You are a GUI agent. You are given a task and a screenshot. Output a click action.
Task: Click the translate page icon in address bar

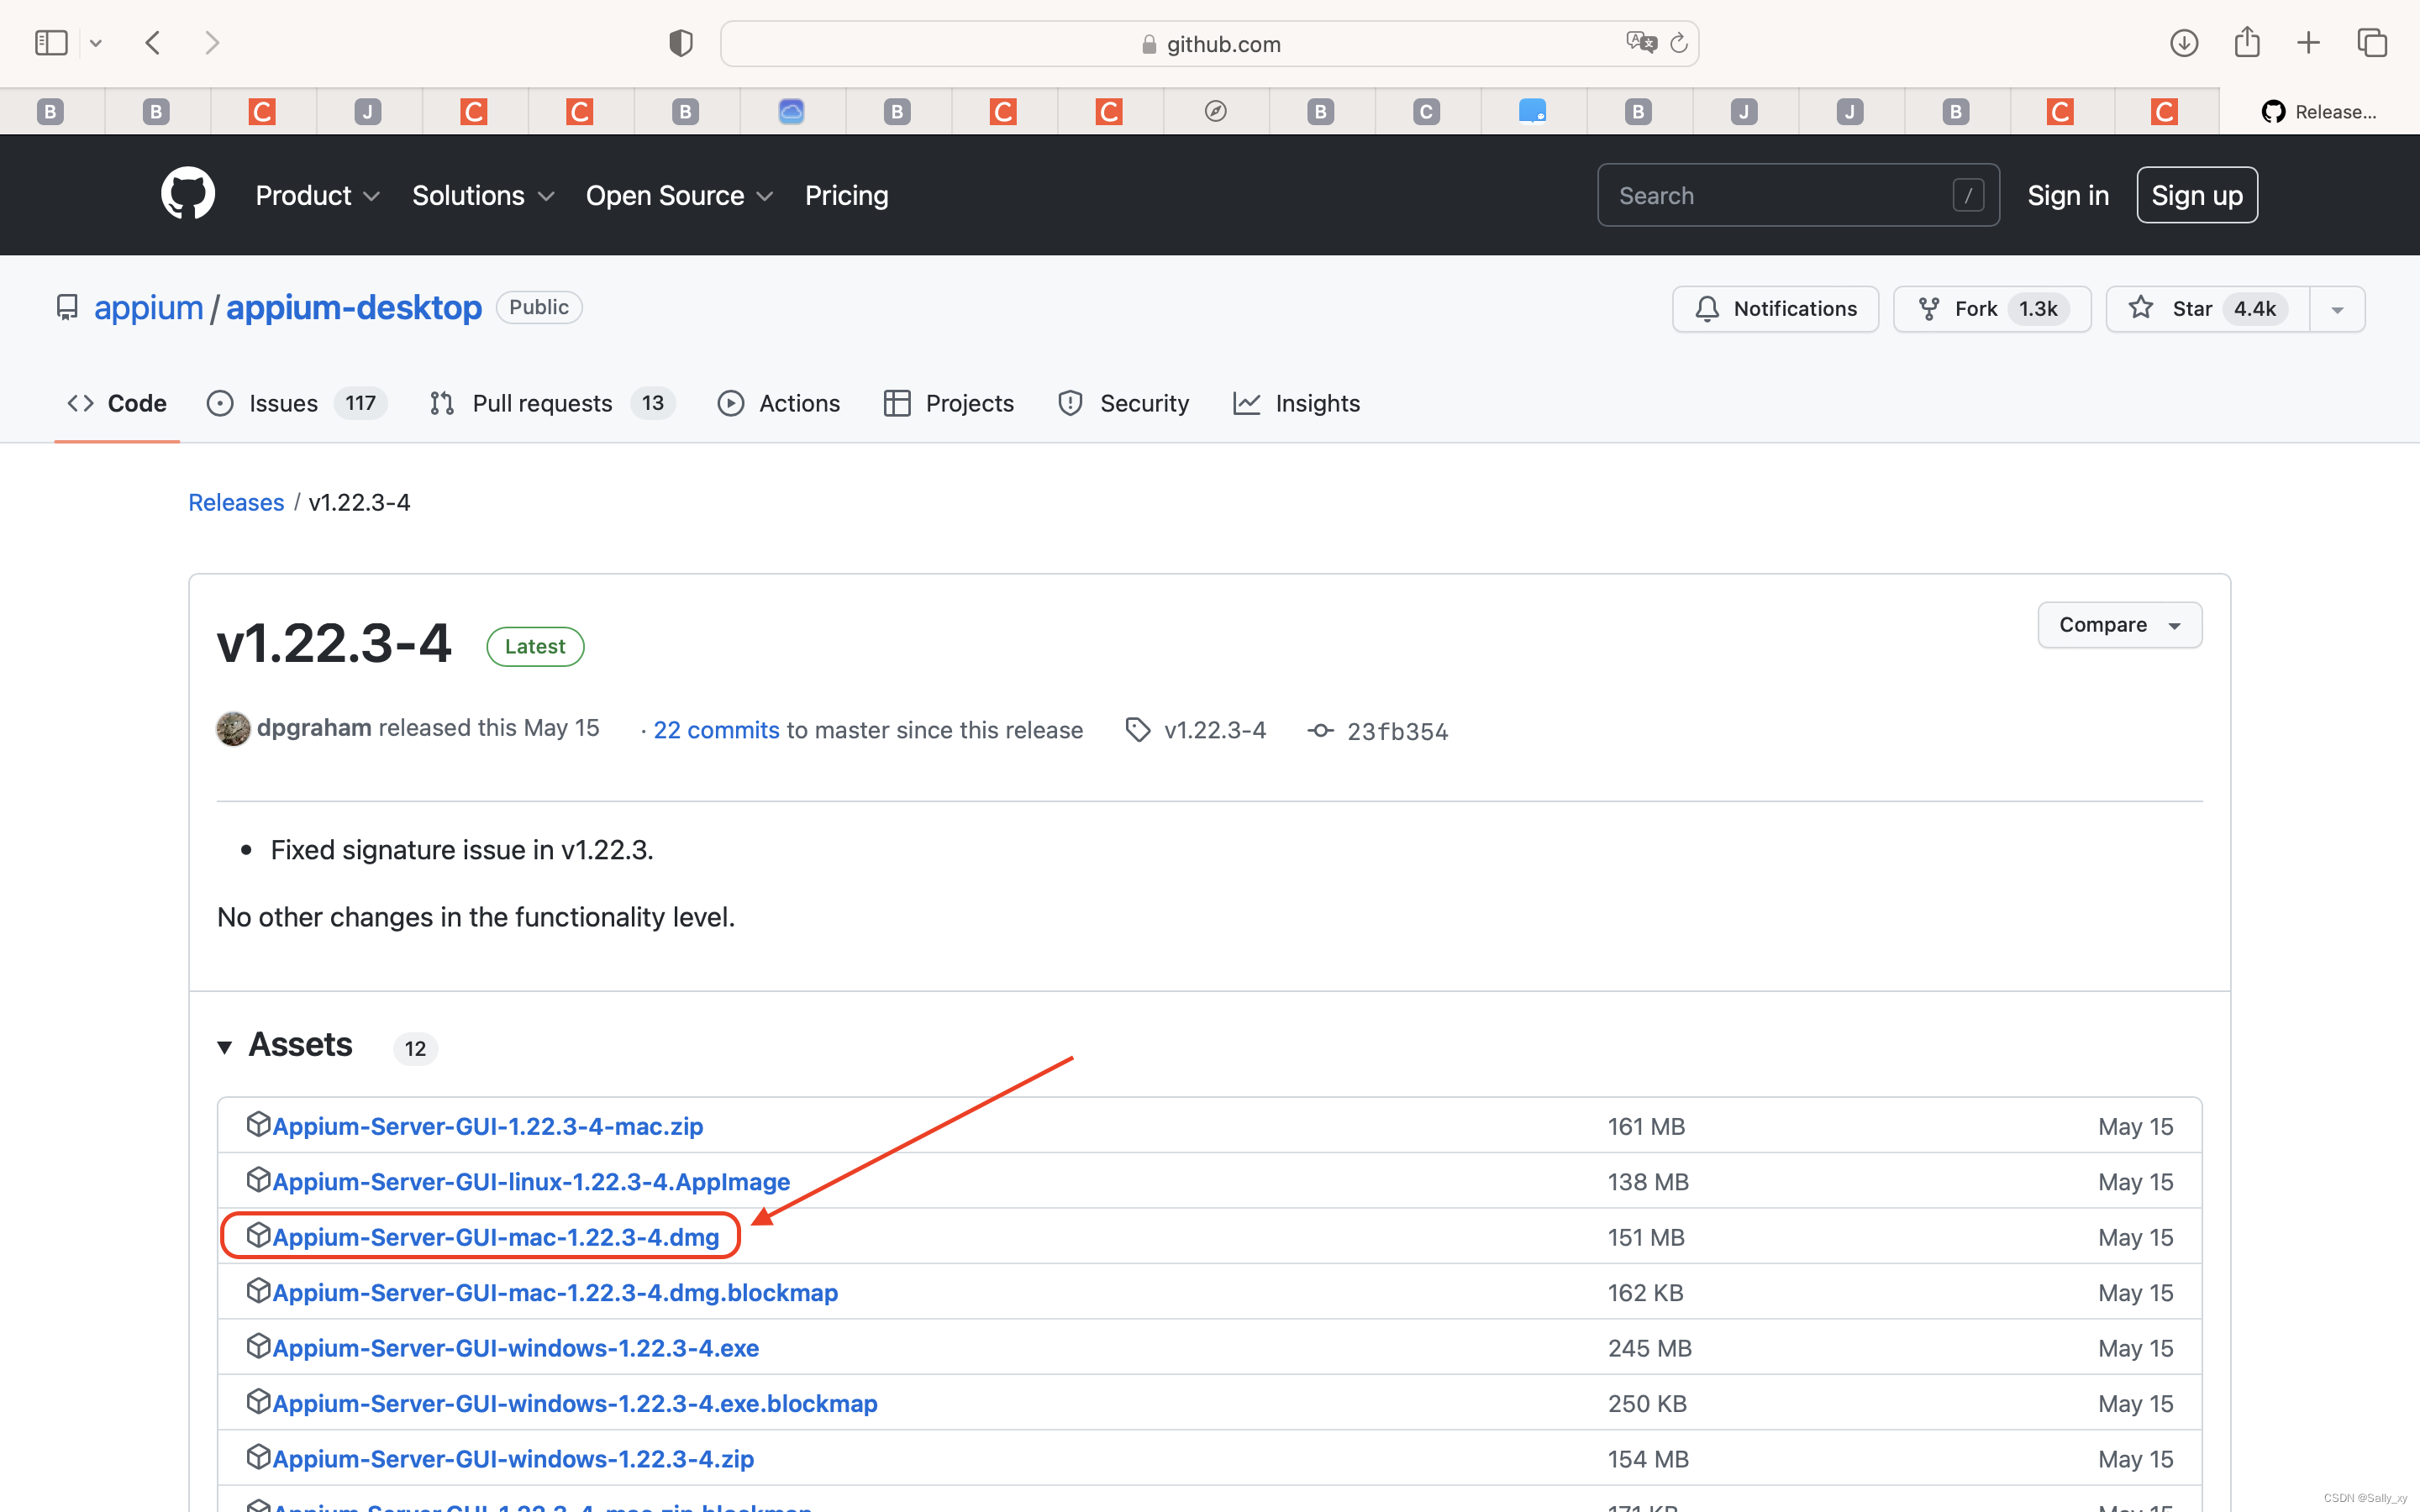(x=1641, y=43)
